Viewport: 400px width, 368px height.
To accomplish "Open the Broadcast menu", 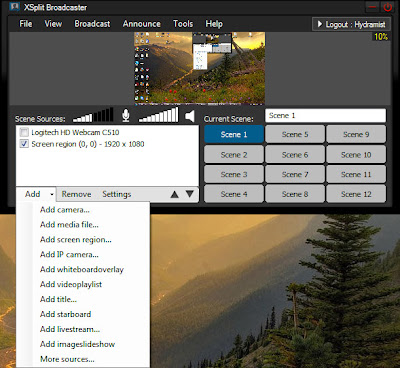I will tap(92, 24).
